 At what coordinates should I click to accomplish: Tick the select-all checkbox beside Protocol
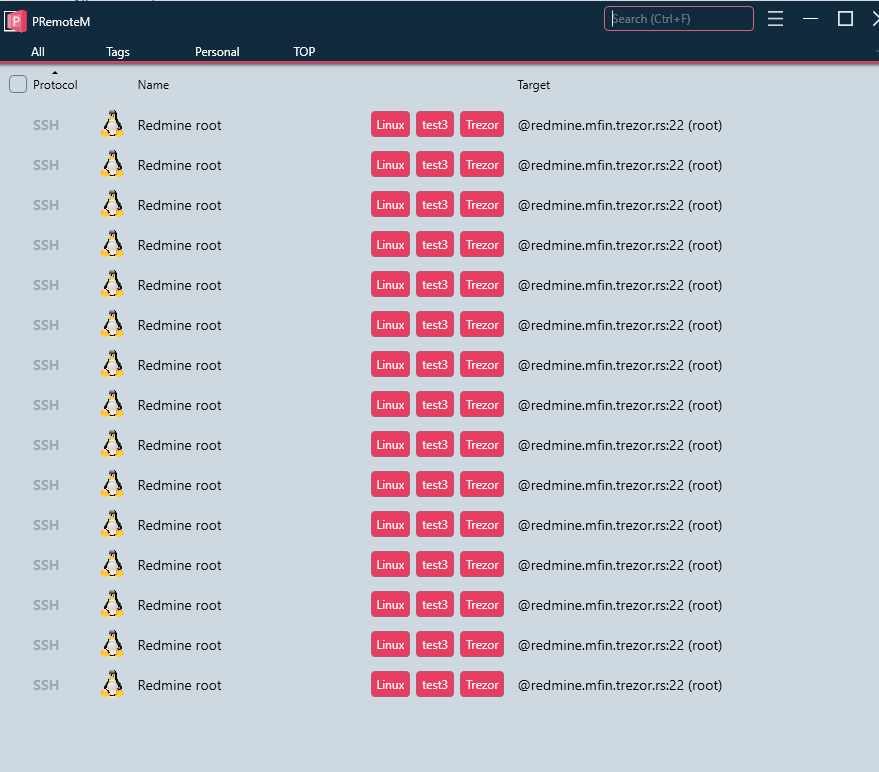point(18,85)
